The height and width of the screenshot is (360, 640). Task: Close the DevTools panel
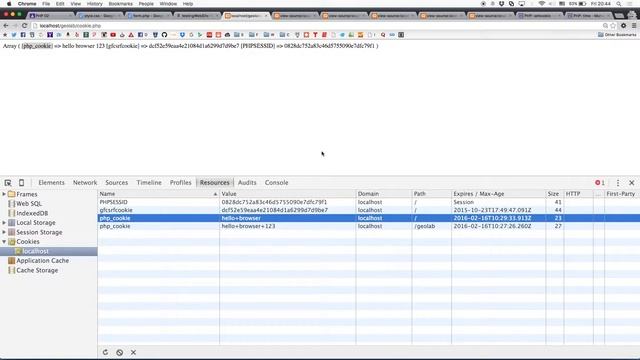(631, 183)
